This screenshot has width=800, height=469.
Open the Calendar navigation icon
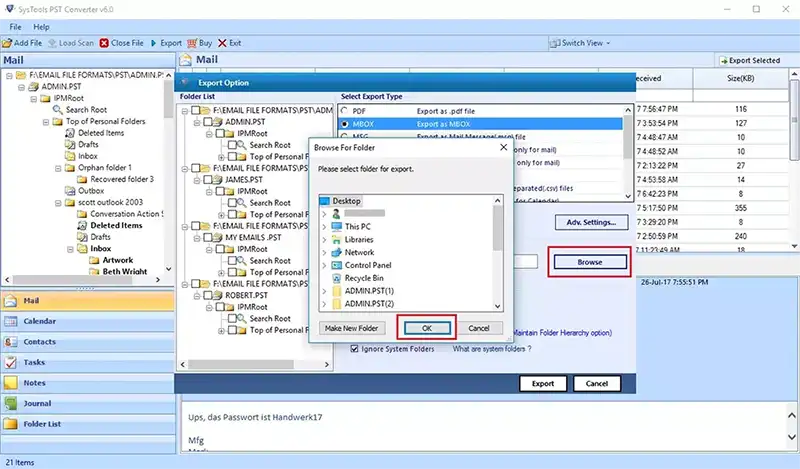[x=10, y=321]
